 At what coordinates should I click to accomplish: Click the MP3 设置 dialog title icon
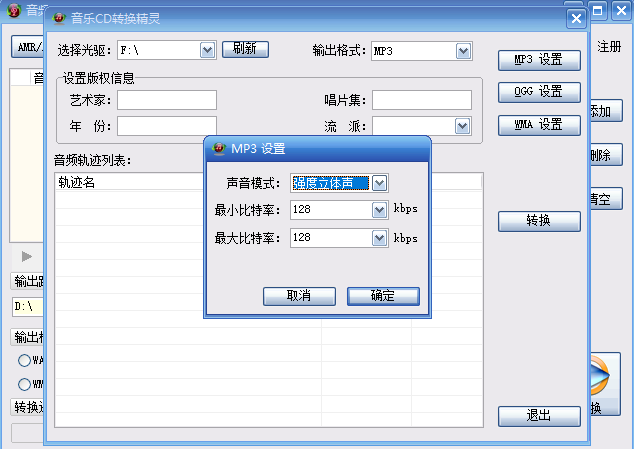pos(219,148)
